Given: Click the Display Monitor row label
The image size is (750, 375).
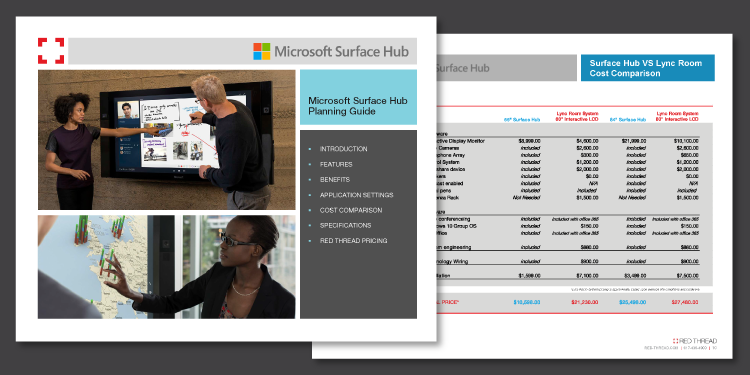Looking at the screenshot, I should 461,141.
